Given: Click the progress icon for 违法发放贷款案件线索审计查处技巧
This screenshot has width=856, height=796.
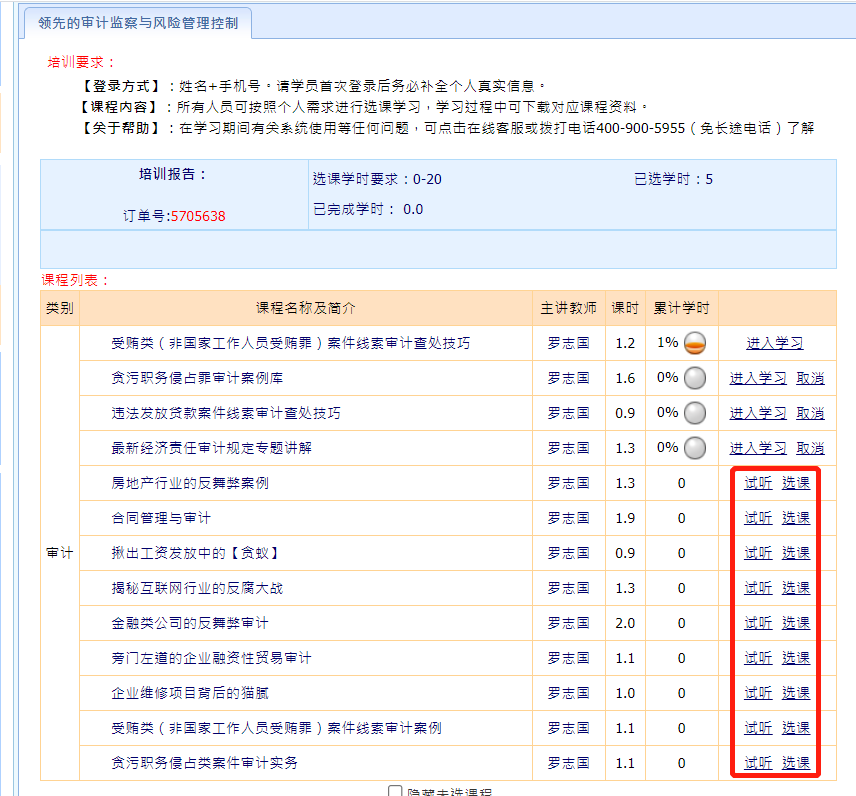Looking at the screenshot, I should click(x=695, y=413).
